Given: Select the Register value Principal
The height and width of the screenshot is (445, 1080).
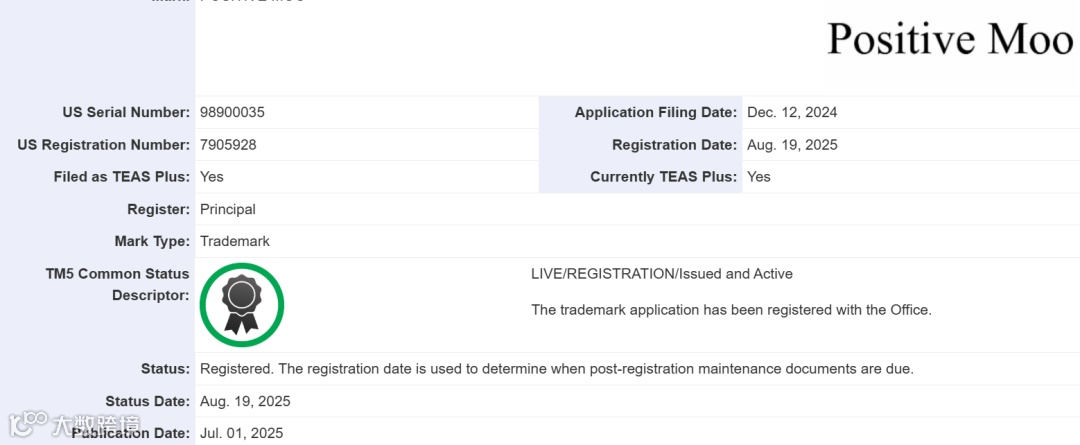Looking at the screenshot, I should coord(228,209).
